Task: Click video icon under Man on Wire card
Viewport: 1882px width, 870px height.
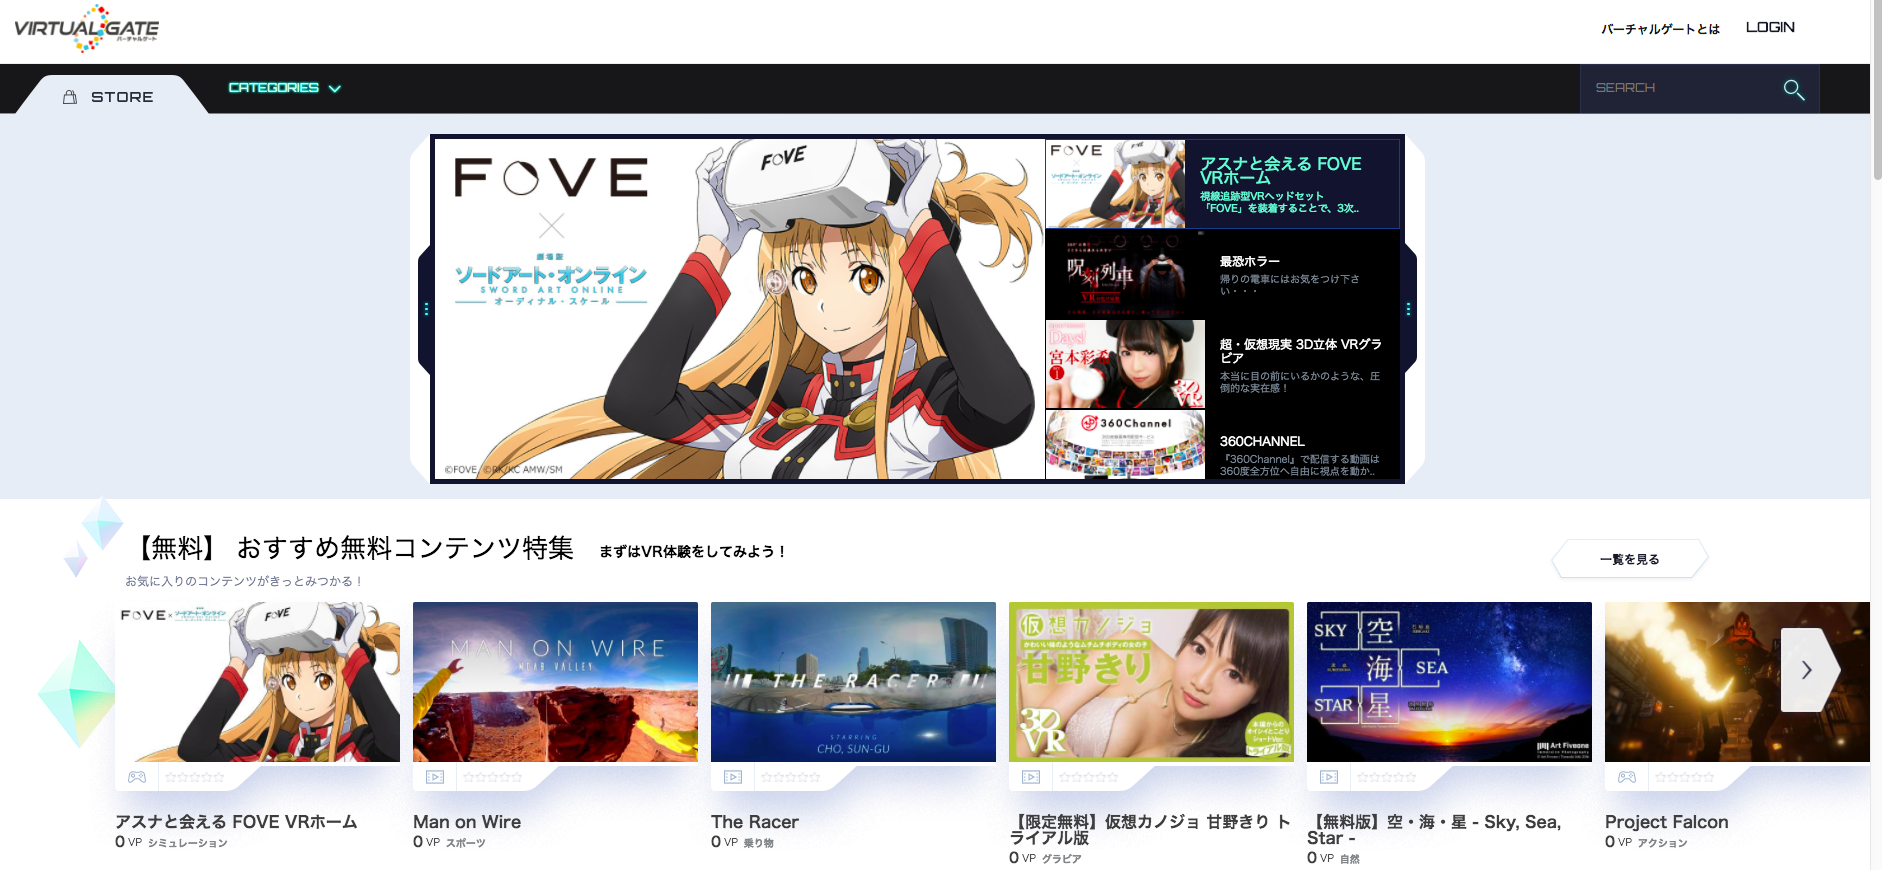Action: tap(435, 777)
